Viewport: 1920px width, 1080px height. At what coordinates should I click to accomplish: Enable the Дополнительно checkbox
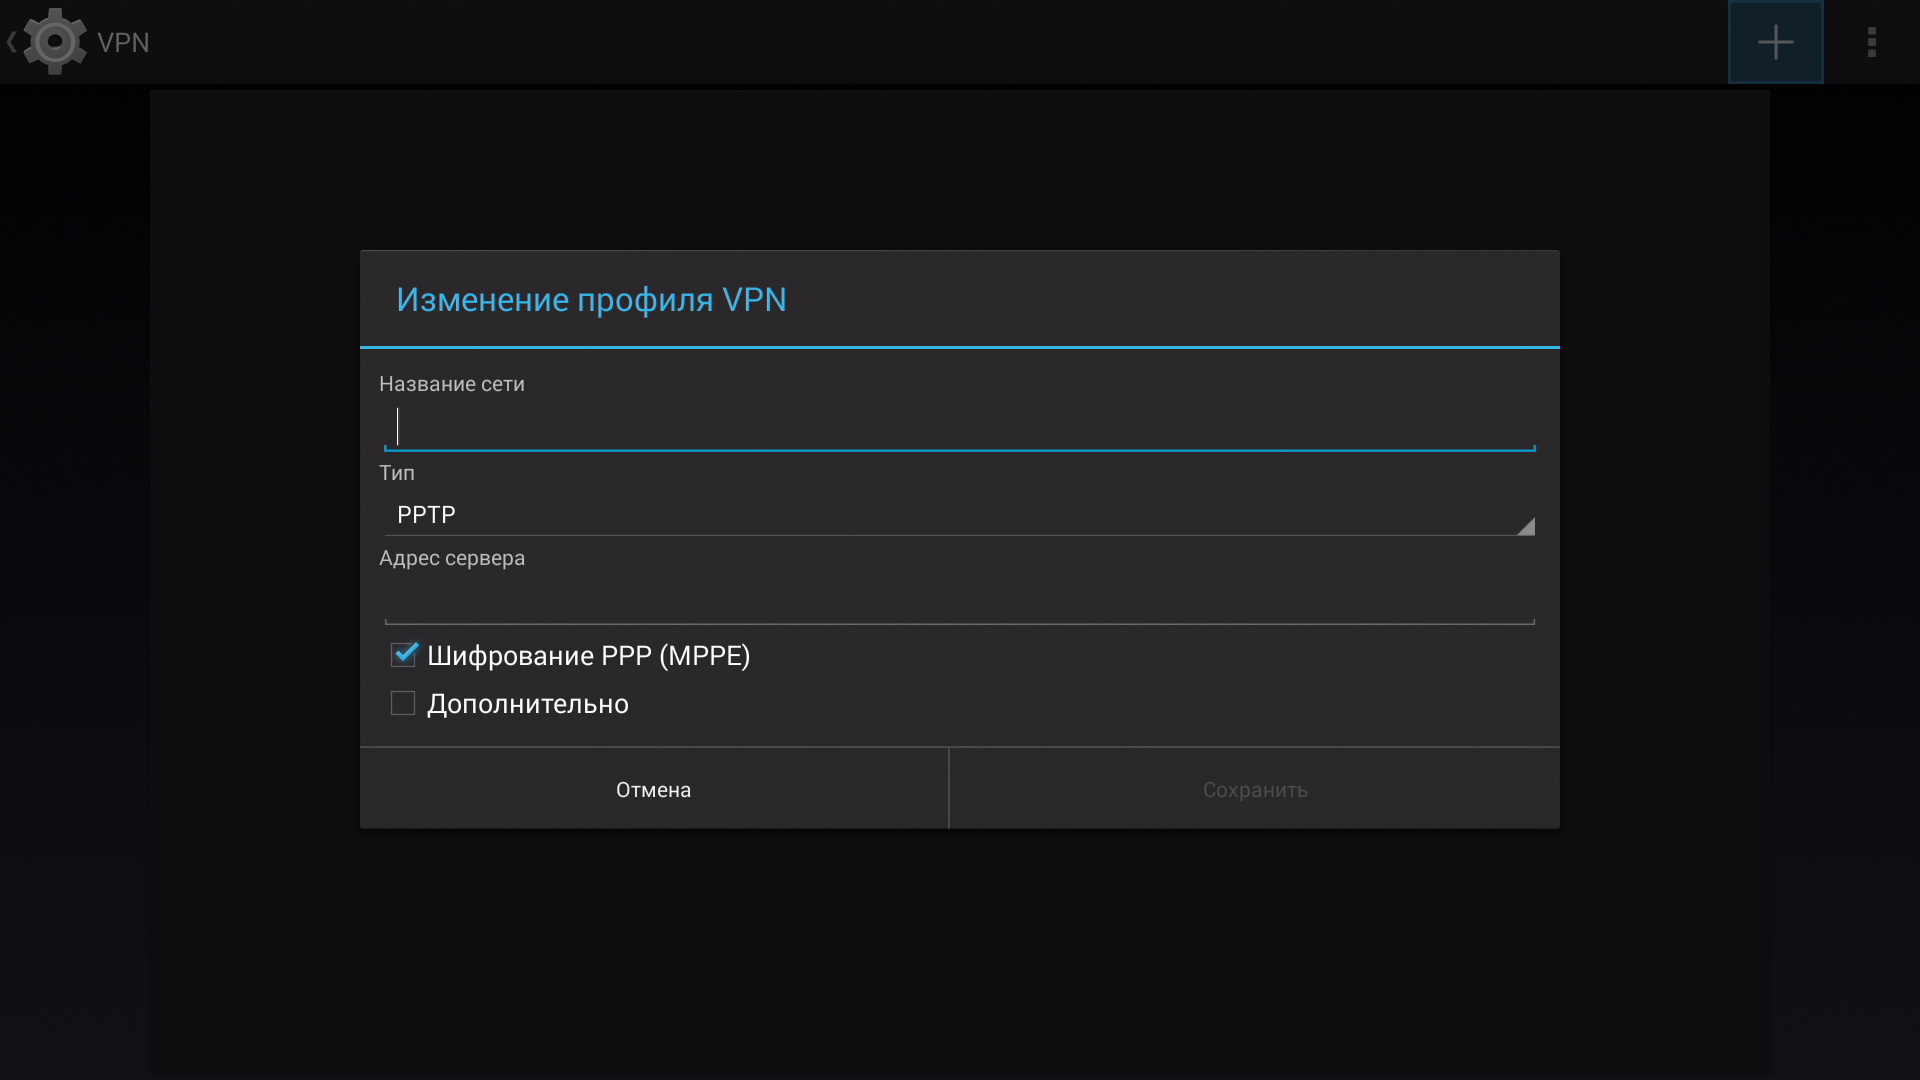coord(403,704)
